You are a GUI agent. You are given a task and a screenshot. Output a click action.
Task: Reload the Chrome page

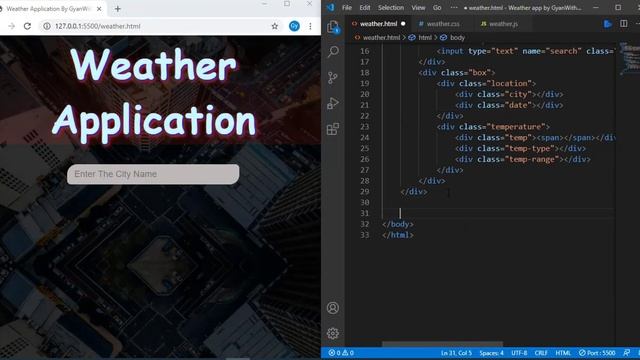click(27, 26)
